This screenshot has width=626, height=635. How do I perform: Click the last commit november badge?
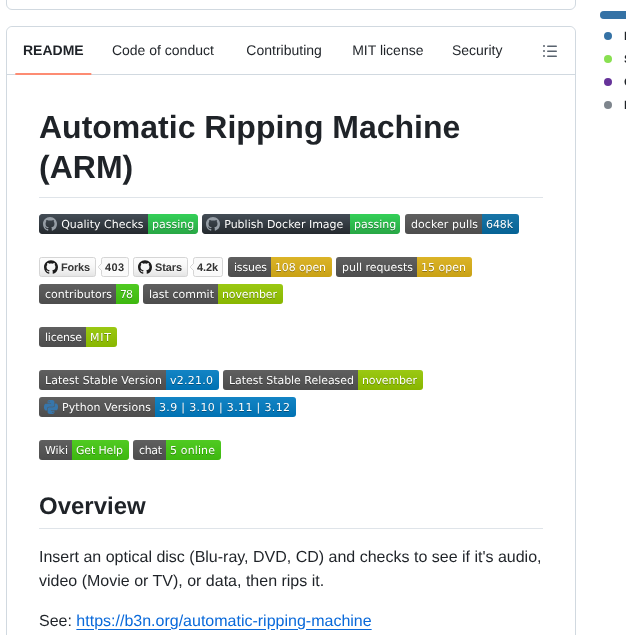click(213, 294)
